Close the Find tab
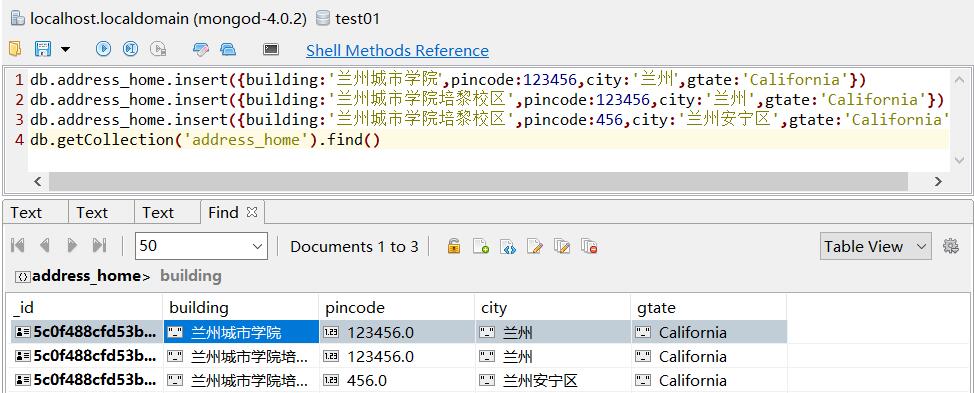 (252, 212)
